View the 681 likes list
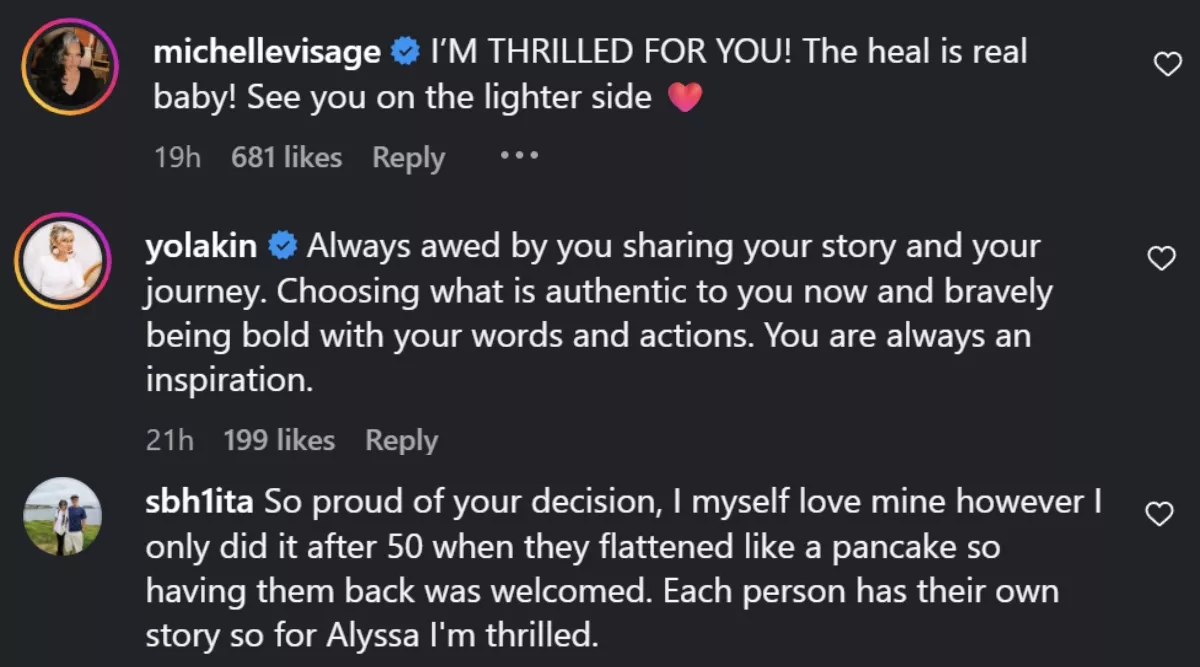The image size is (1200, 667). pyautogui.click(x=286, y=157)
